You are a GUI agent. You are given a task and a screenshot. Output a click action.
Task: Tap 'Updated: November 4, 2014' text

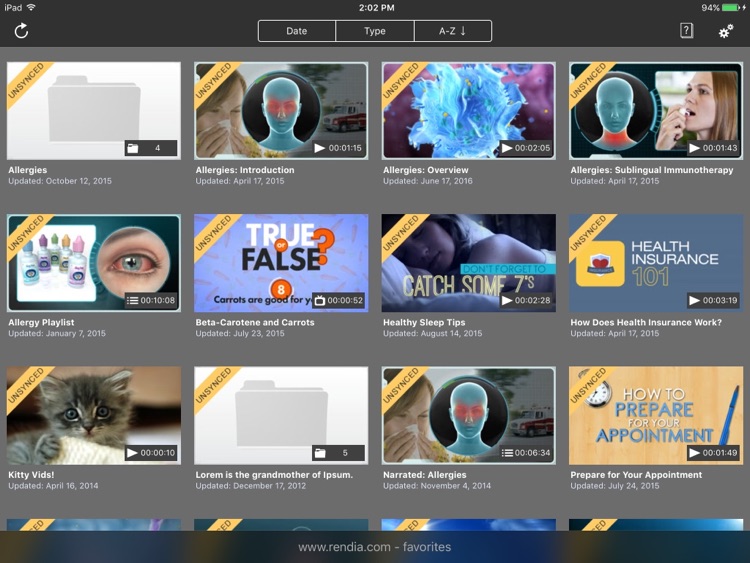(437, 486)
